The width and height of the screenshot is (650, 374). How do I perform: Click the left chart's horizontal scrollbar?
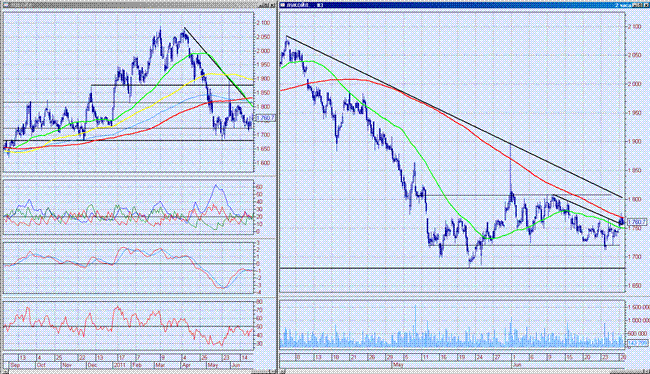138,371
